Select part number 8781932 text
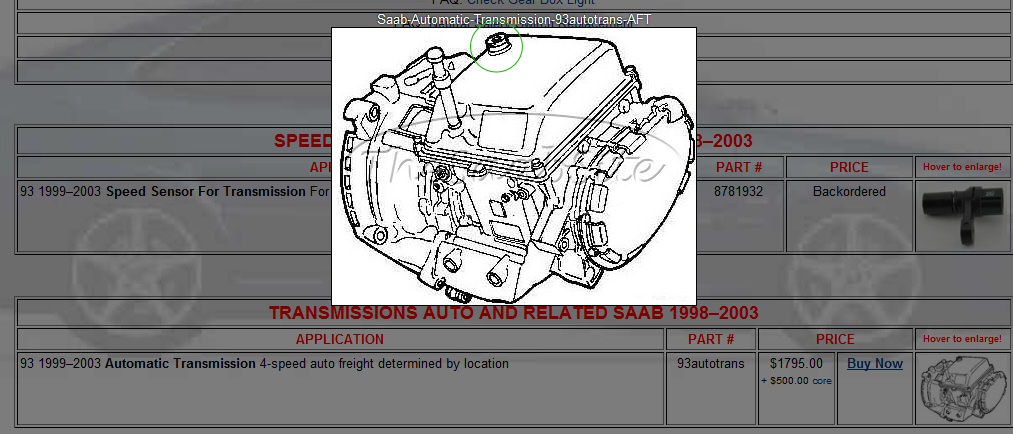The width and height of the screenshot is (1013, 434). point(738,192)
